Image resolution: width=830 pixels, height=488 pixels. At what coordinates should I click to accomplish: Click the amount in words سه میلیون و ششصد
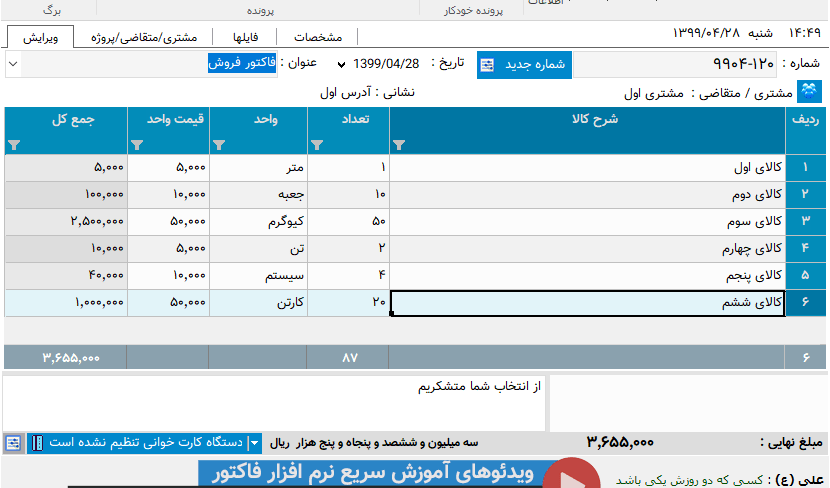click(374, 443)
